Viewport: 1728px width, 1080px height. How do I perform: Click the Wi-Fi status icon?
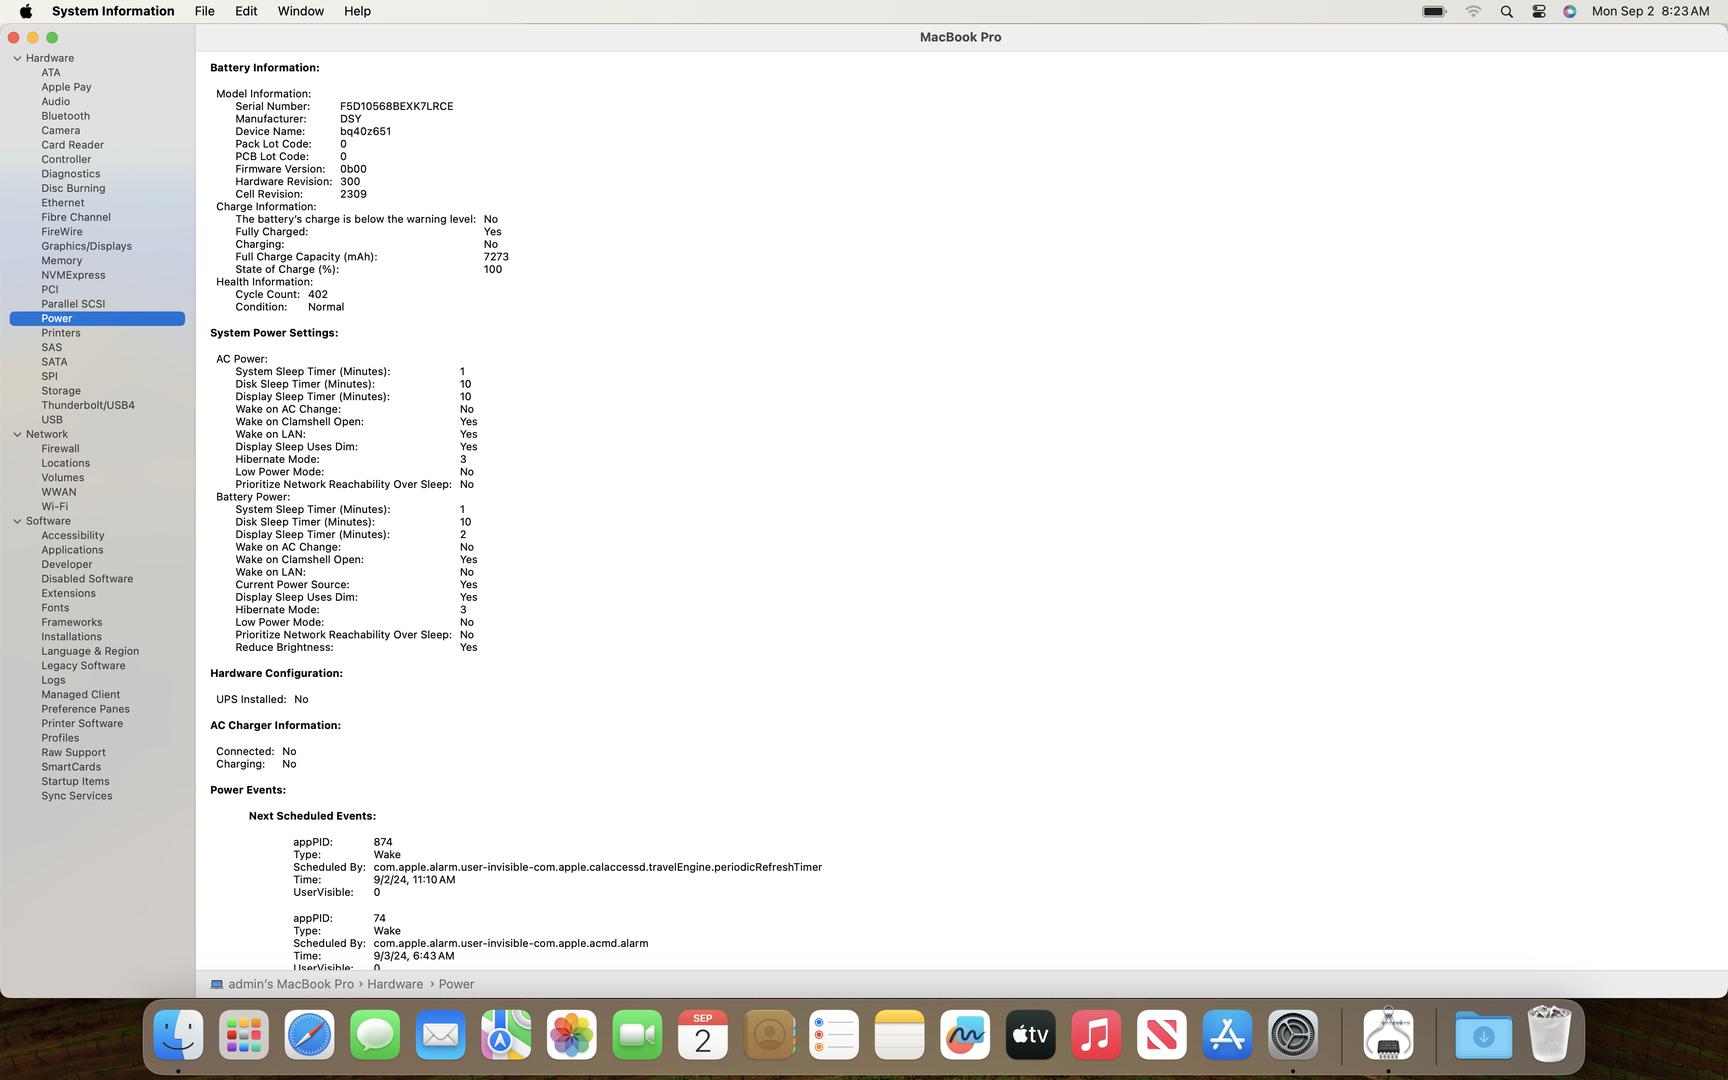(x=1473, y=12)
